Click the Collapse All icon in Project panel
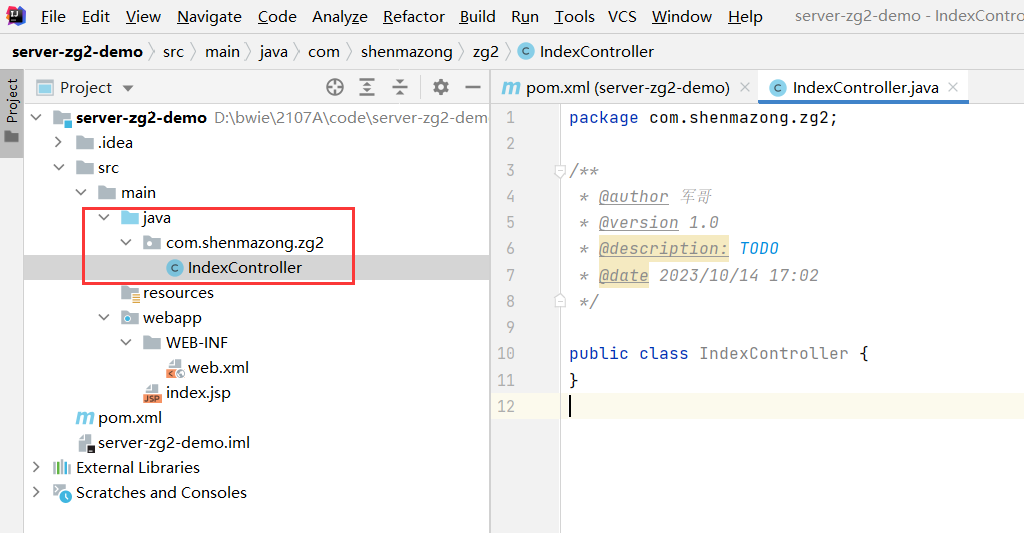 (400, 88)
